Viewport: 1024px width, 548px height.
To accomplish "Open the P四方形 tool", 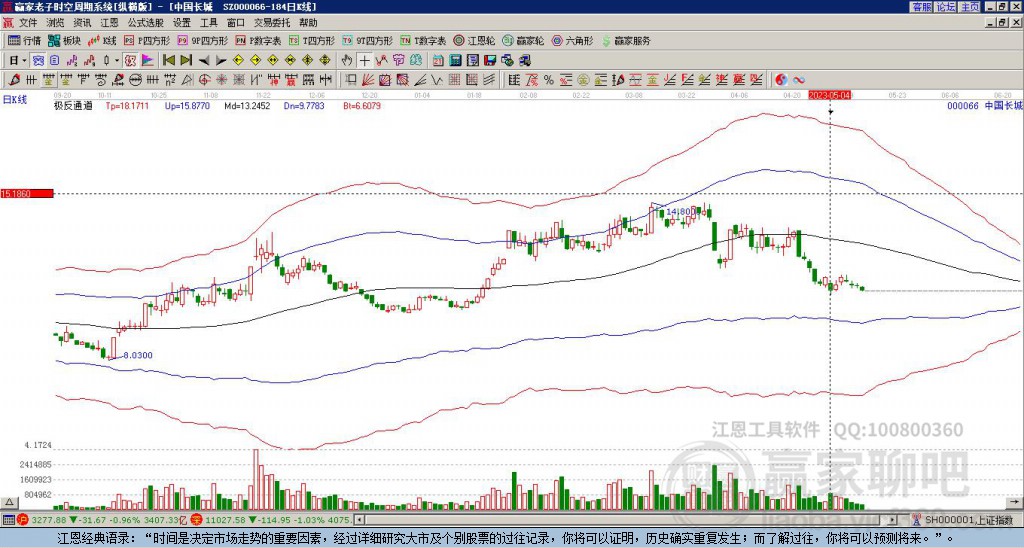I will coord(147,40).
